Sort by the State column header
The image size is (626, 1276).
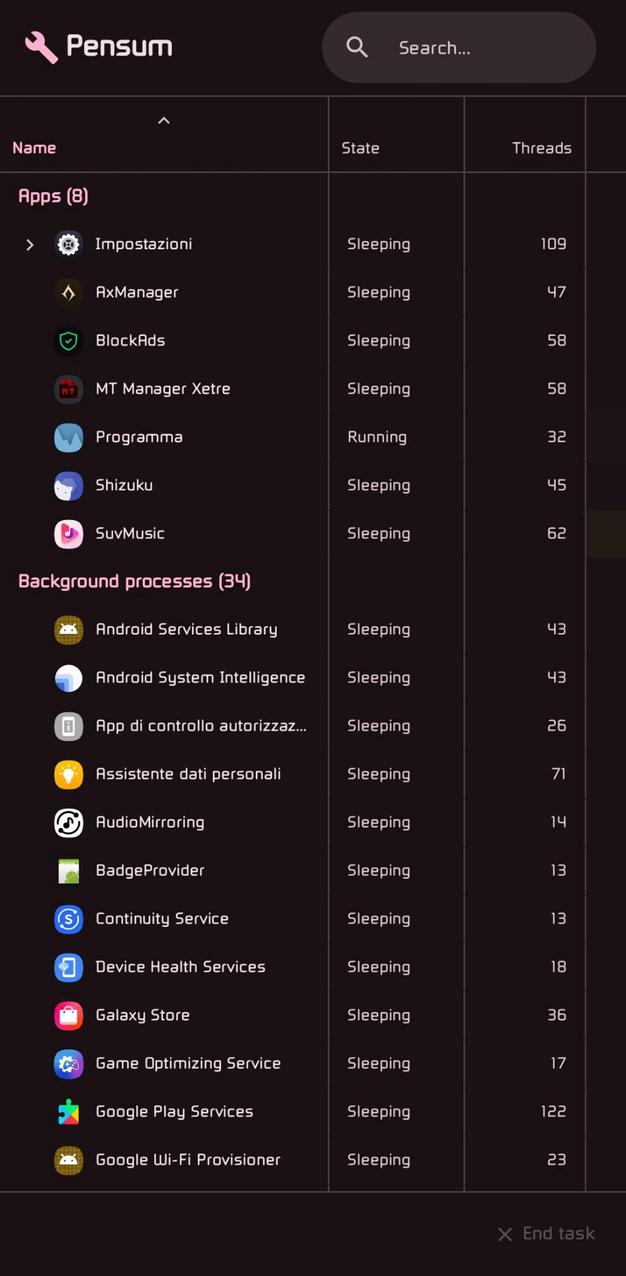(x=360, y=148)
